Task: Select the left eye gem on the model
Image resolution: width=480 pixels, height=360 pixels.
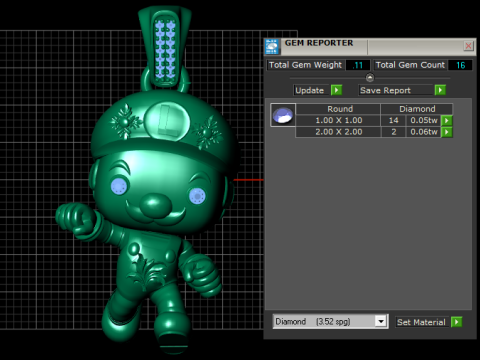Action: (119, 186)
